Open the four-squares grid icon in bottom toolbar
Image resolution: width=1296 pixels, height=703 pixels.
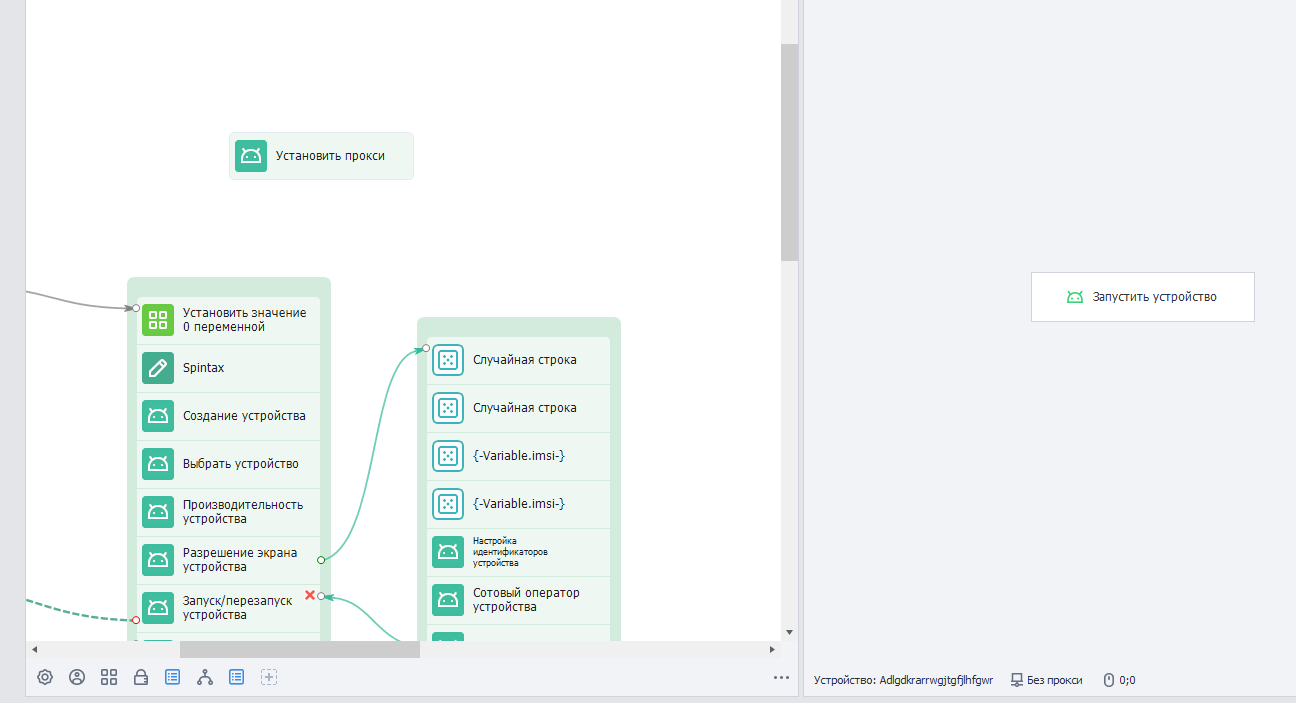pyautogui.click(x=109, y=677)
